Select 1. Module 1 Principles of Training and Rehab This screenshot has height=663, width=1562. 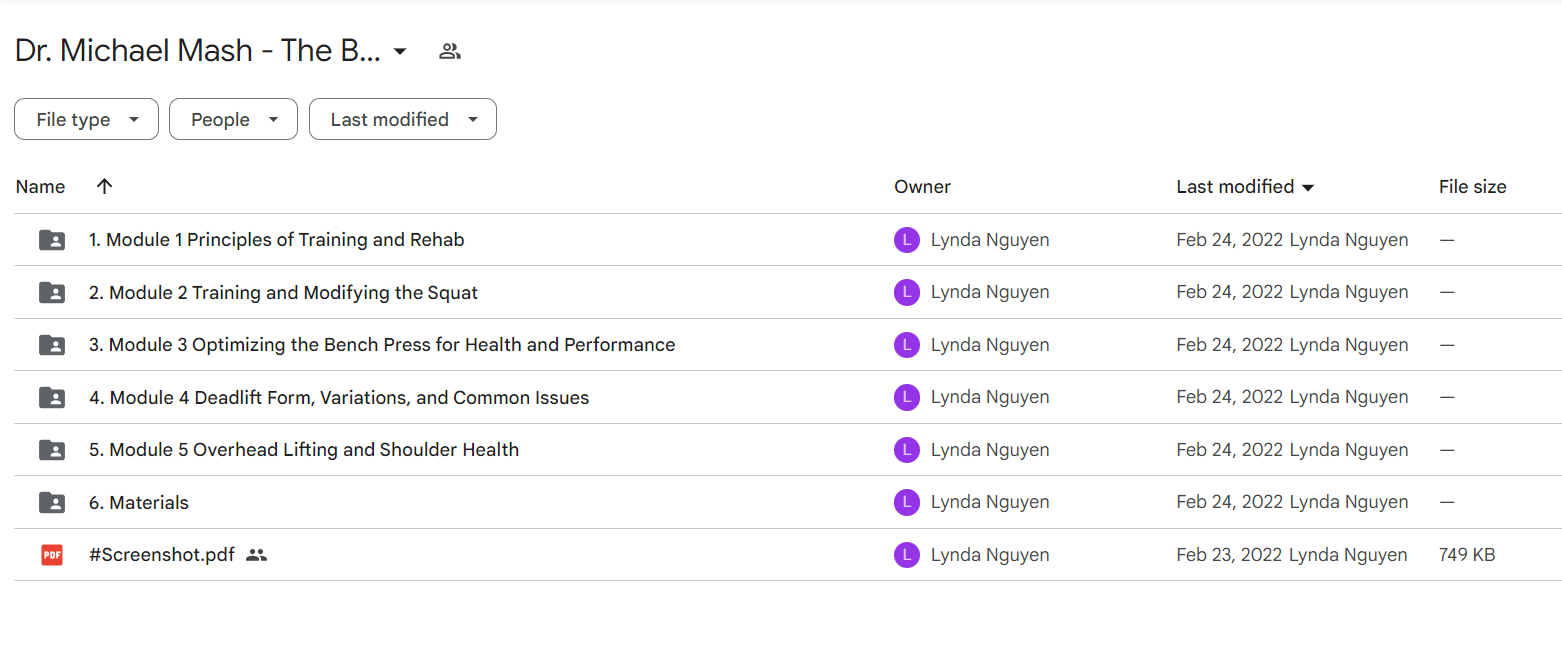coord(277,240)
